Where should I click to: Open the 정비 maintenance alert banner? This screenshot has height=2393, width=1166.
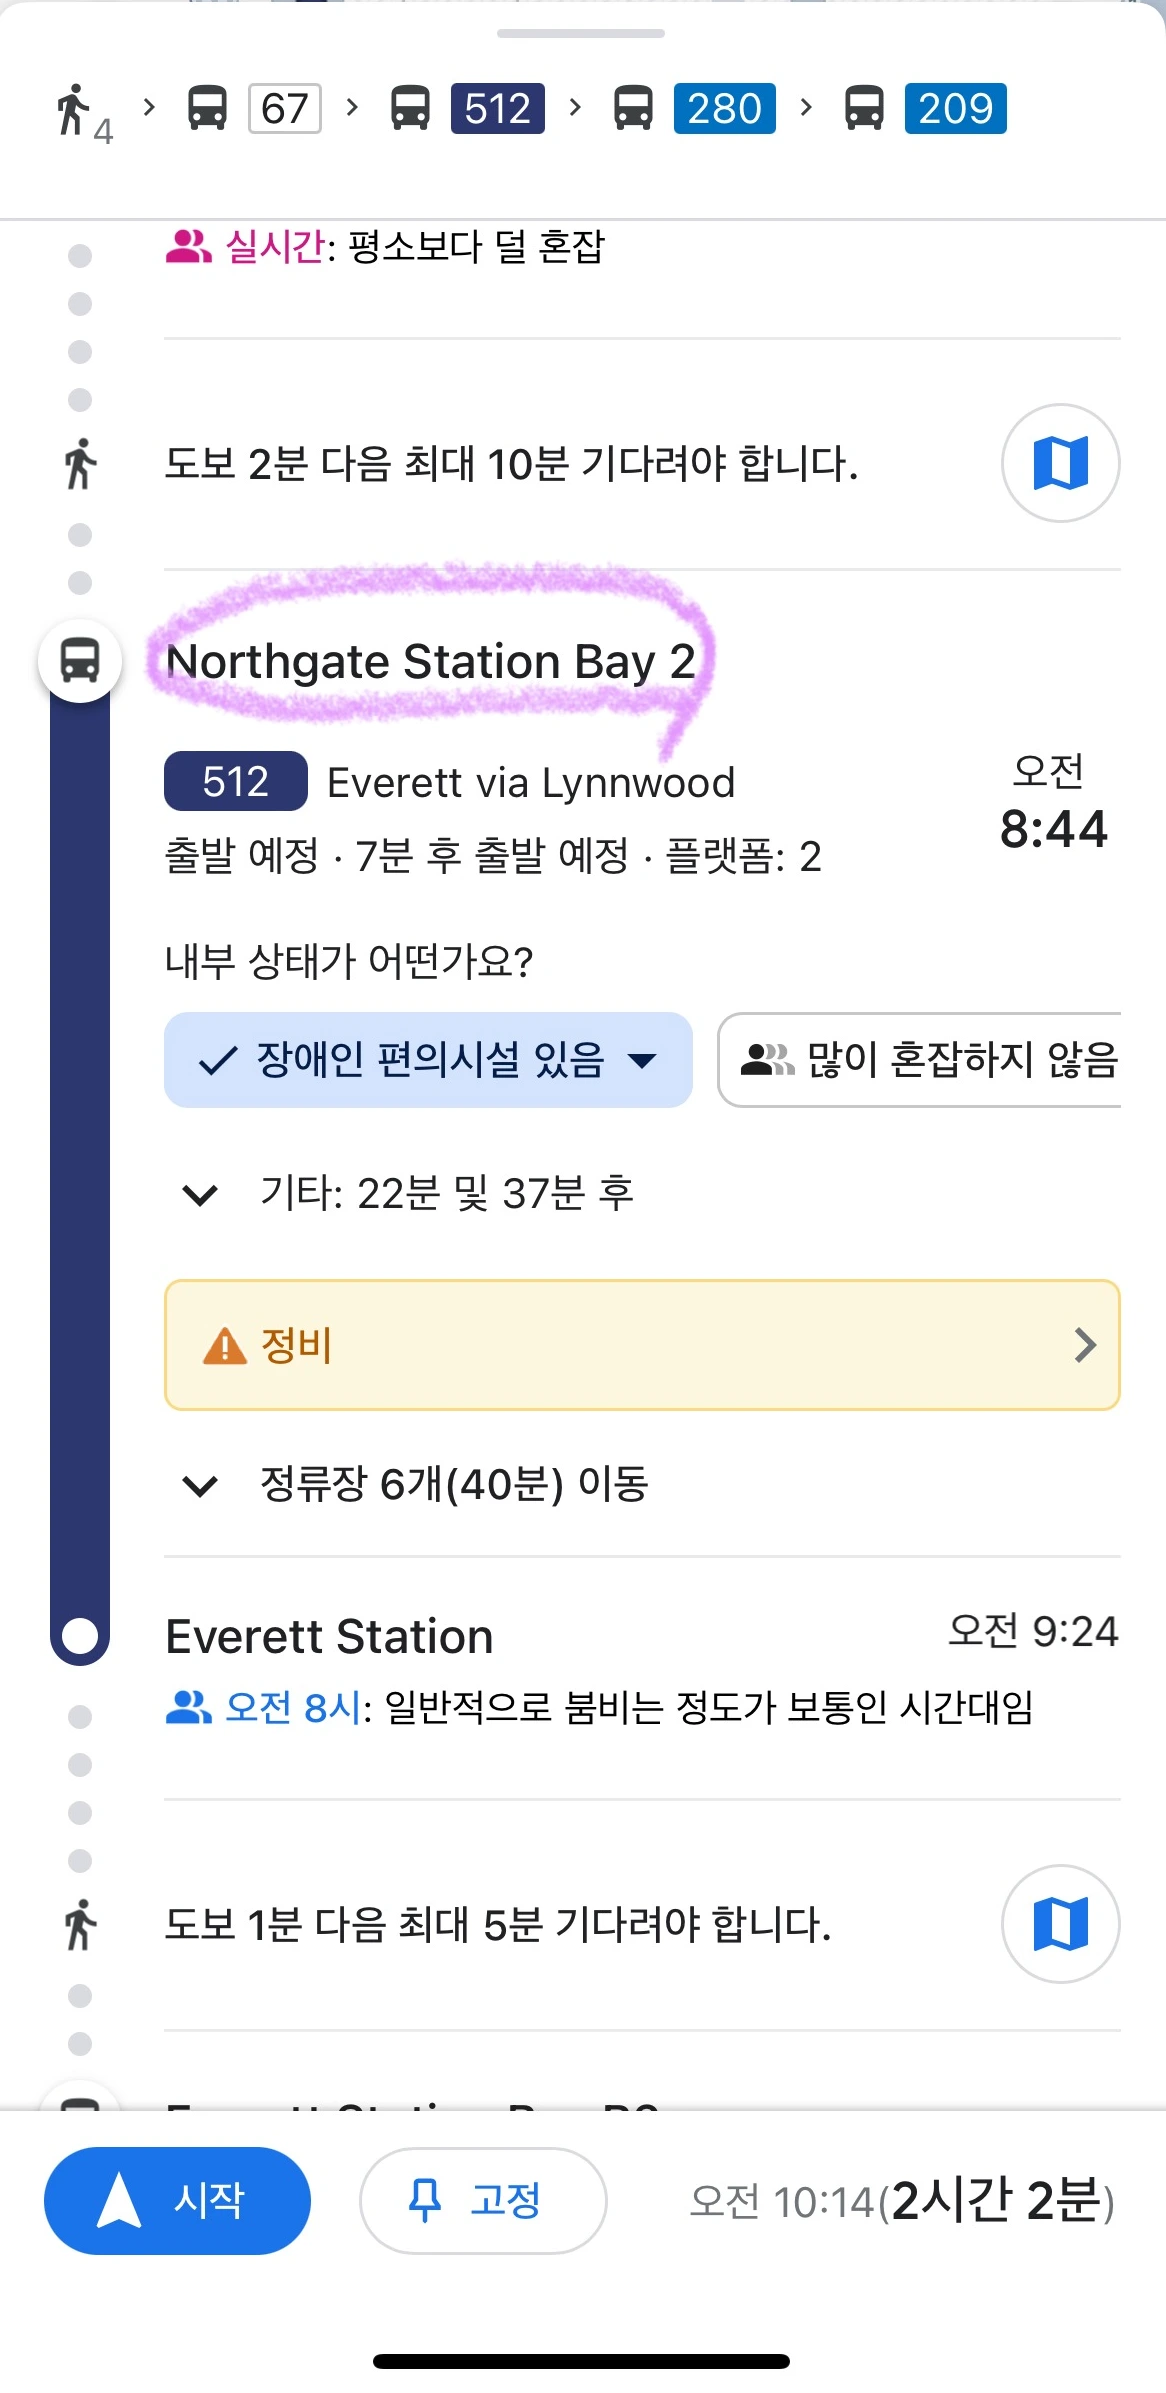pos(641,1345)
